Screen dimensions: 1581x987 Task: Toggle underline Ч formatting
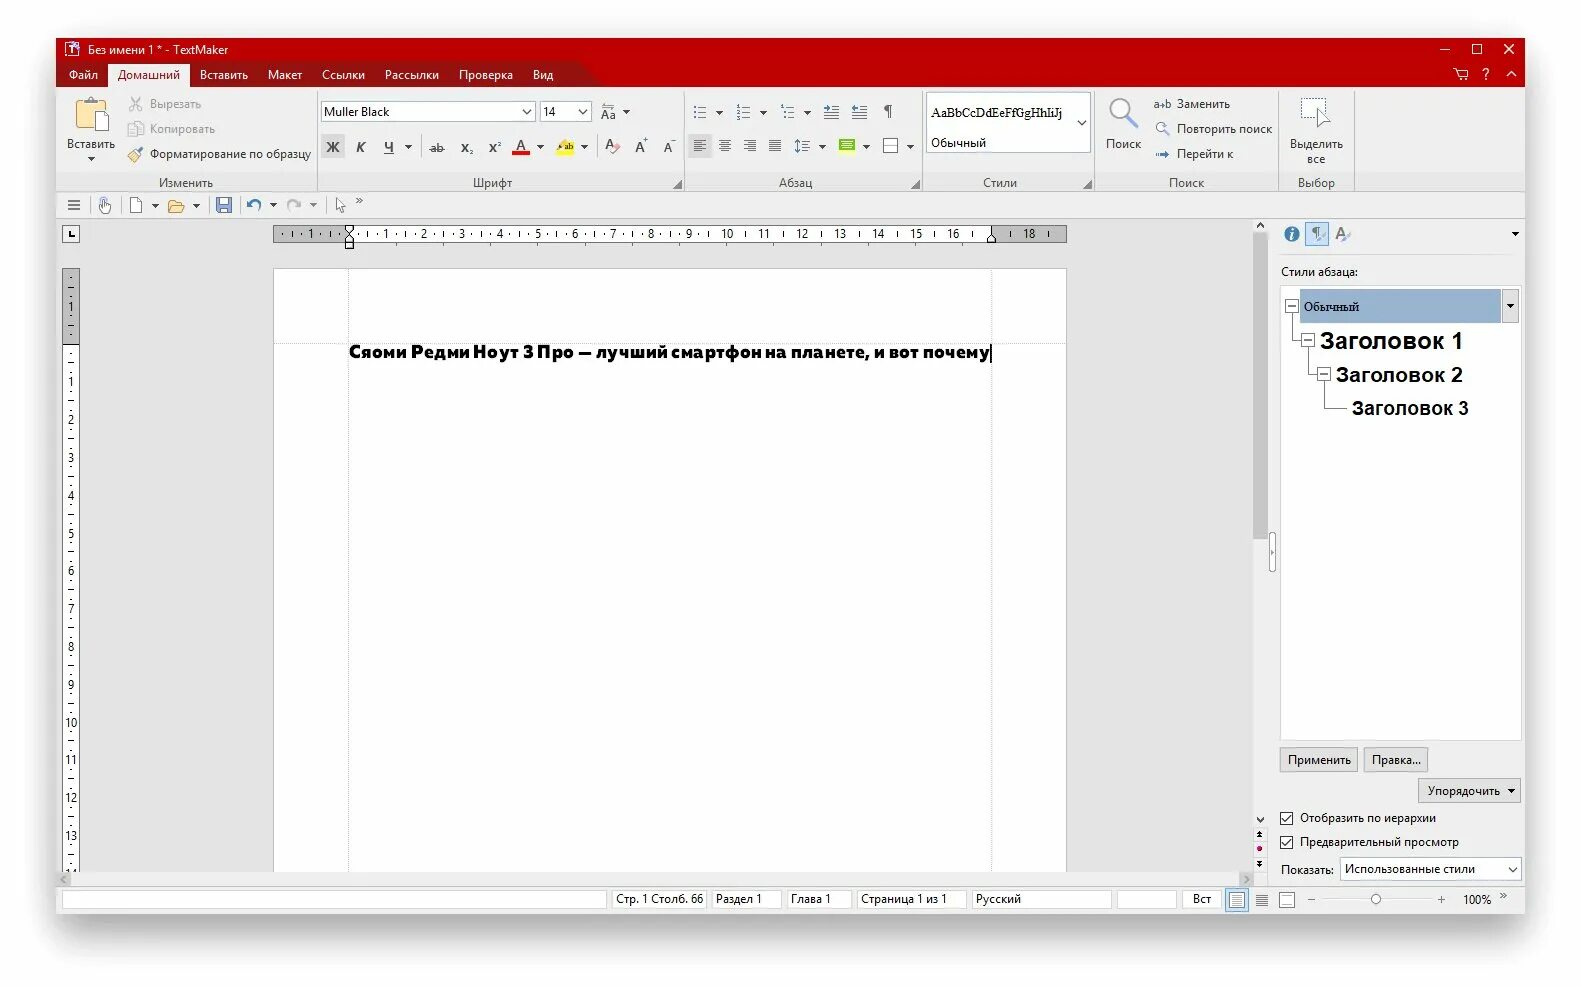(389, 147)
